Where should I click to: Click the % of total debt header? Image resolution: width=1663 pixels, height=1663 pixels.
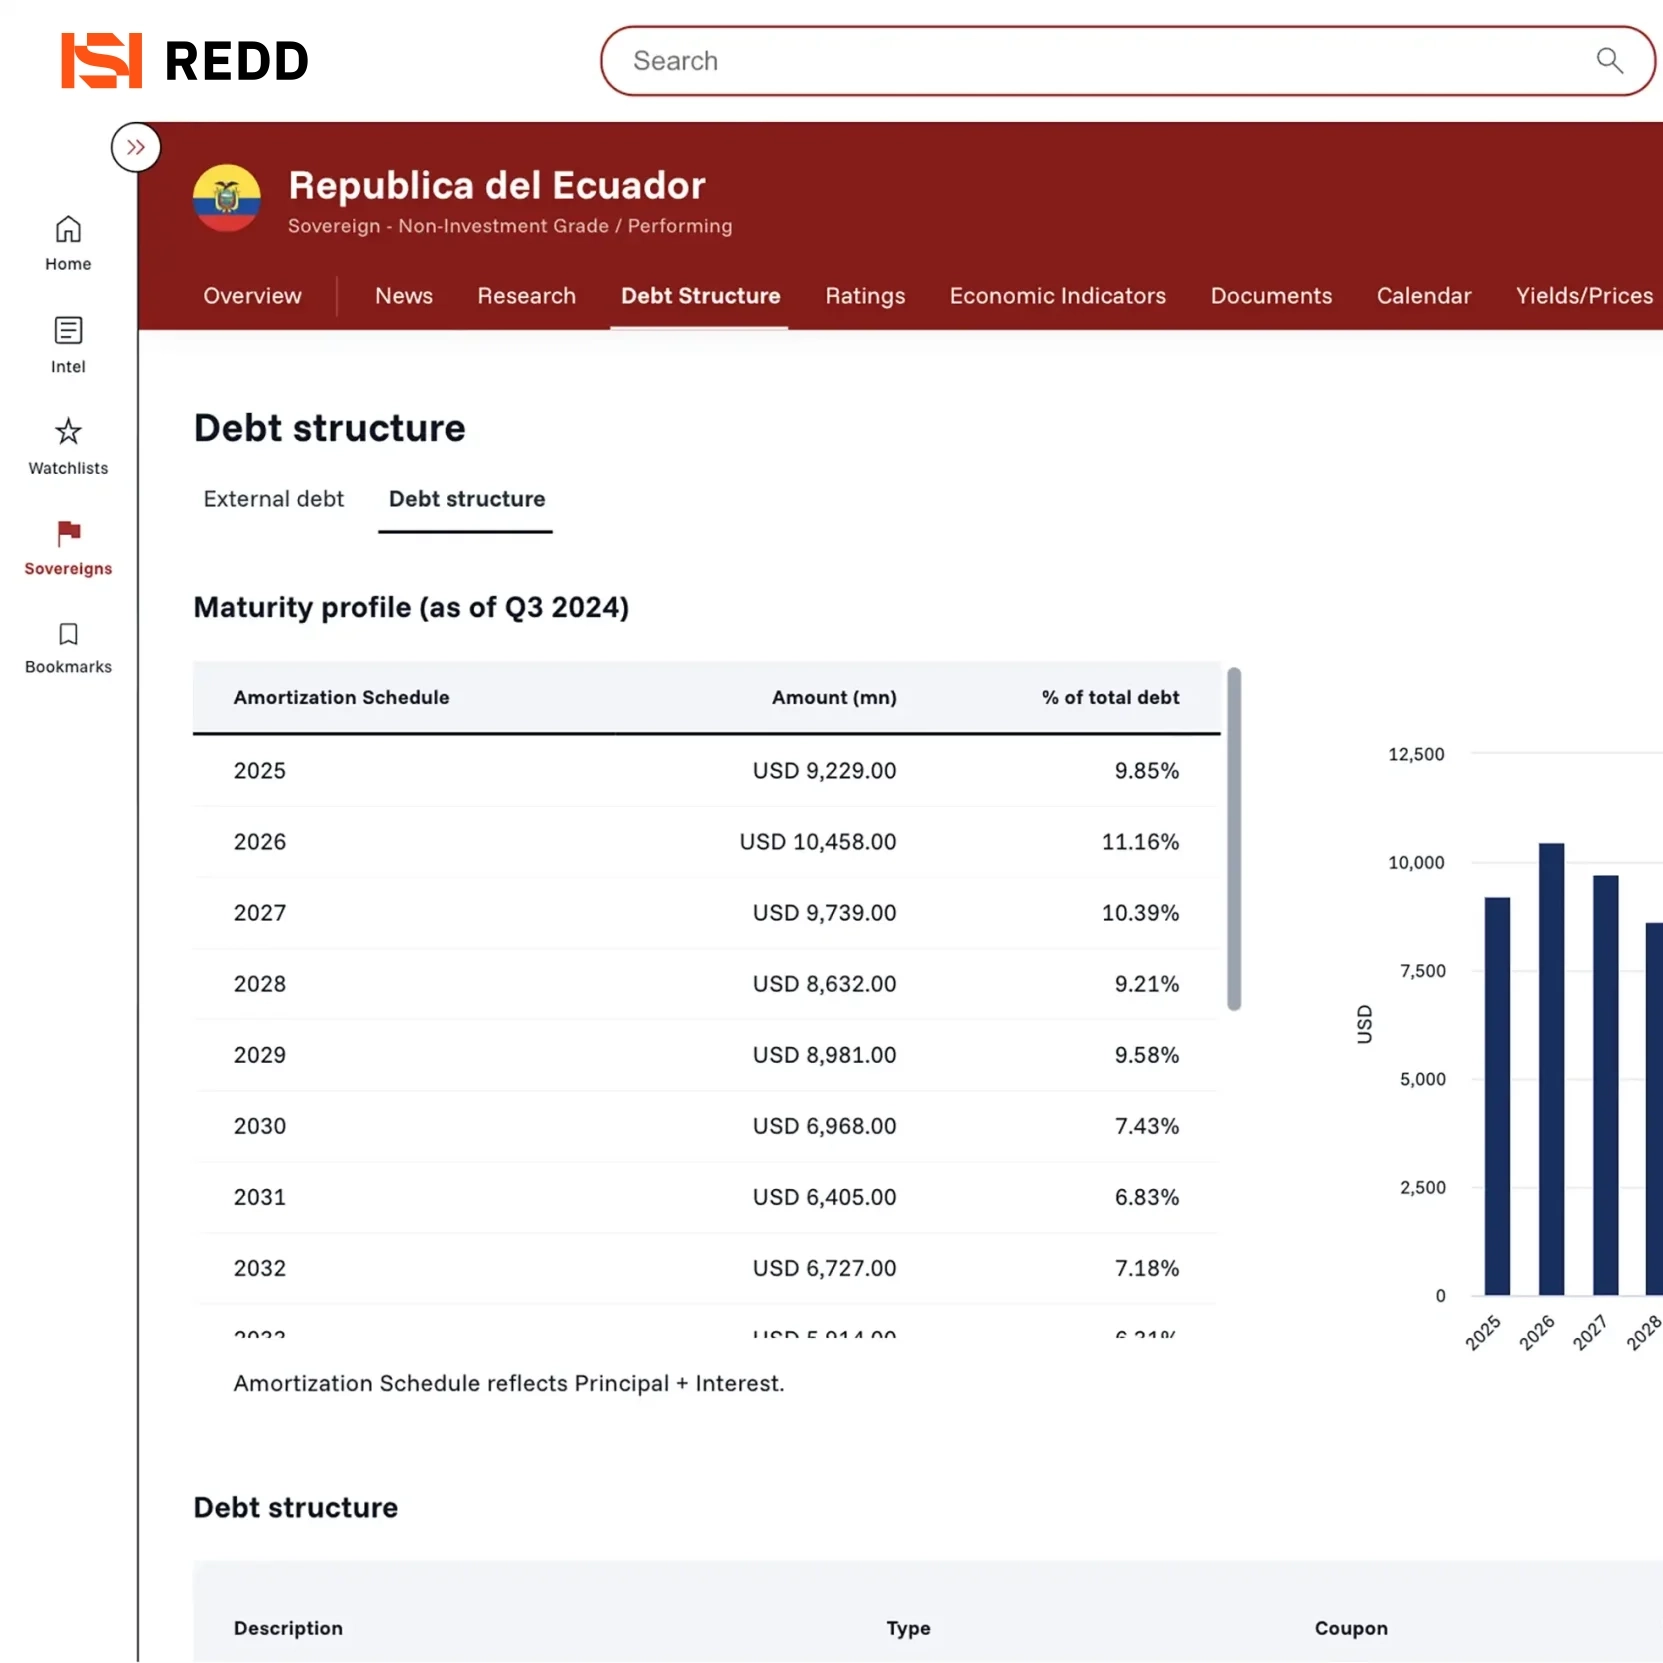point(1110,698)
